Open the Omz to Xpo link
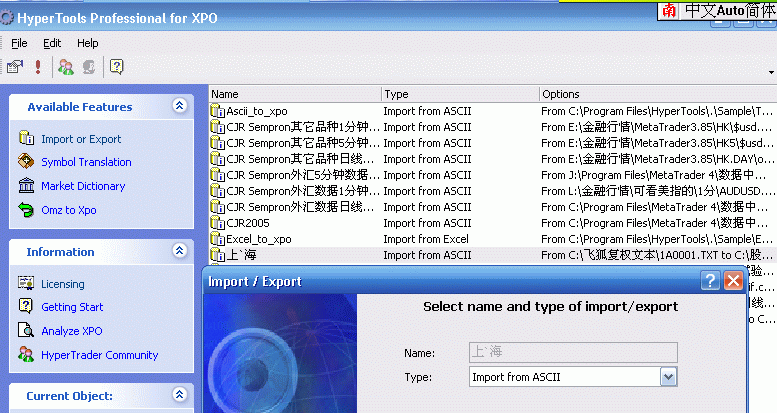This screenshot has height=413, width=777. pyautogui.click(x=69, y=210)
